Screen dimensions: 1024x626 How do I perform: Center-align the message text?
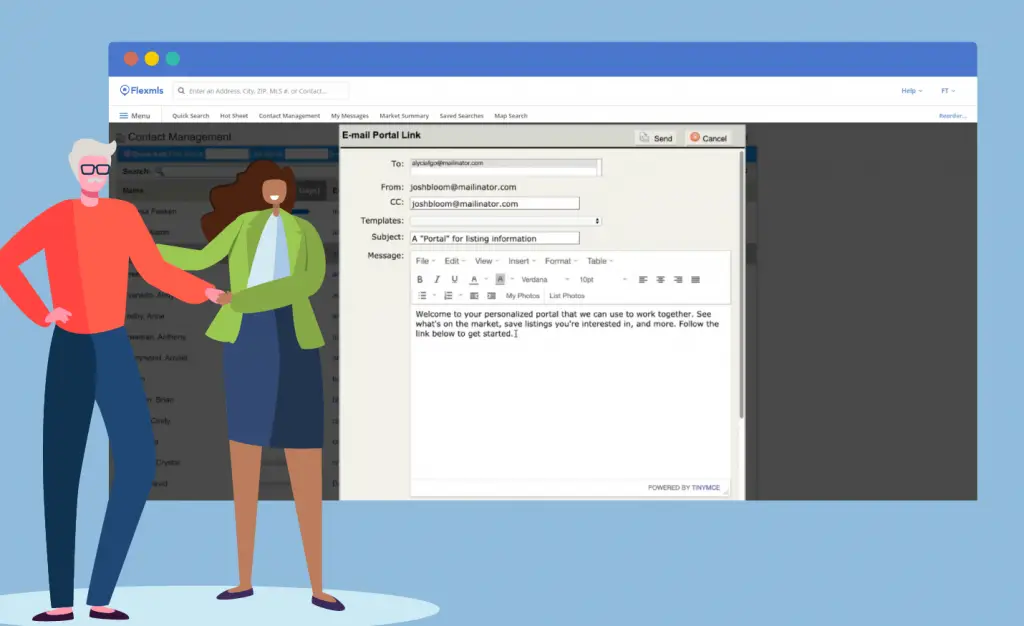pos(661,280)
